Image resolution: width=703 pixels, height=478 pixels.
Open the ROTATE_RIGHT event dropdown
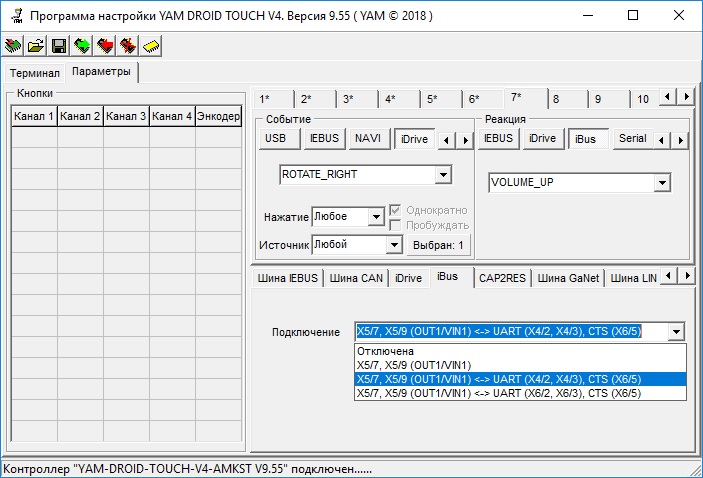click(443, 175)
